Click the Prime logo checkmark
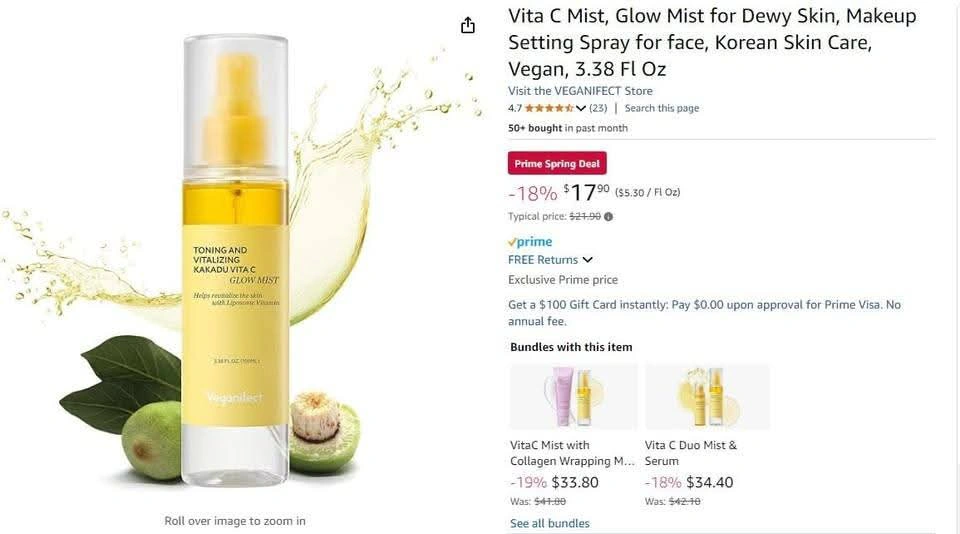Image resolution: width=960 pixels, height=534 pixels. 512,242
